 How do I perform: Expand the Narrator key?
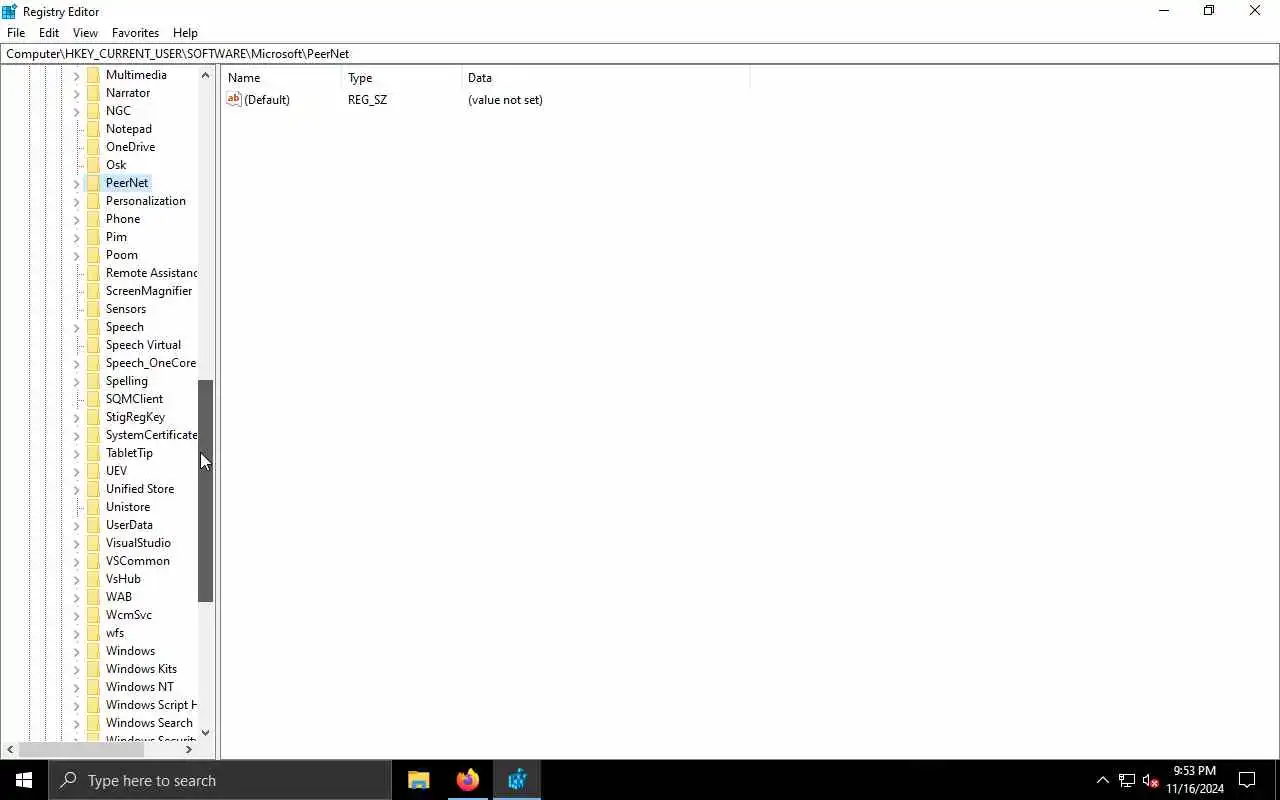pyautogui.click(x=76, y=94)
